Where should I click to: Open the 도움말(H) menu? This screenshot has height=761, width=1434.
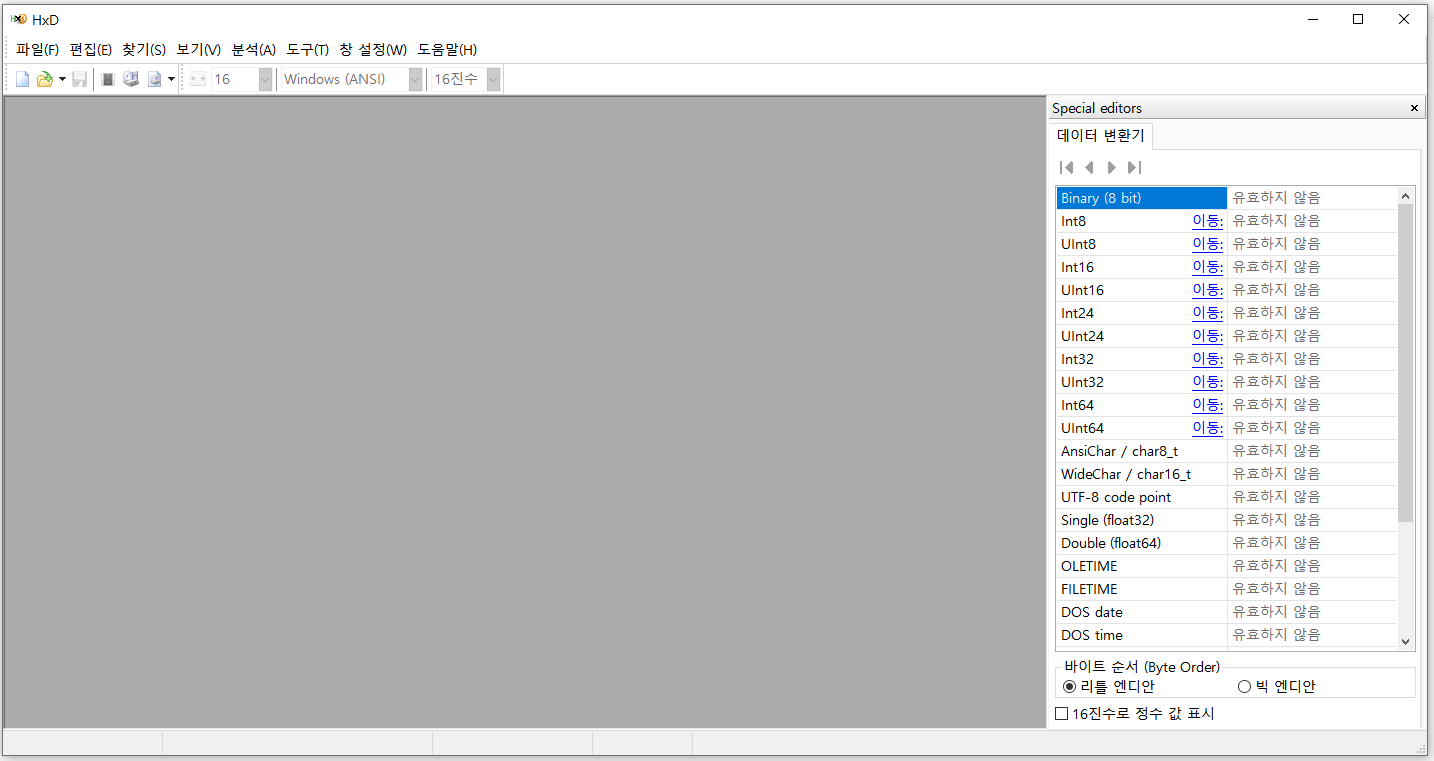[447, 50]
